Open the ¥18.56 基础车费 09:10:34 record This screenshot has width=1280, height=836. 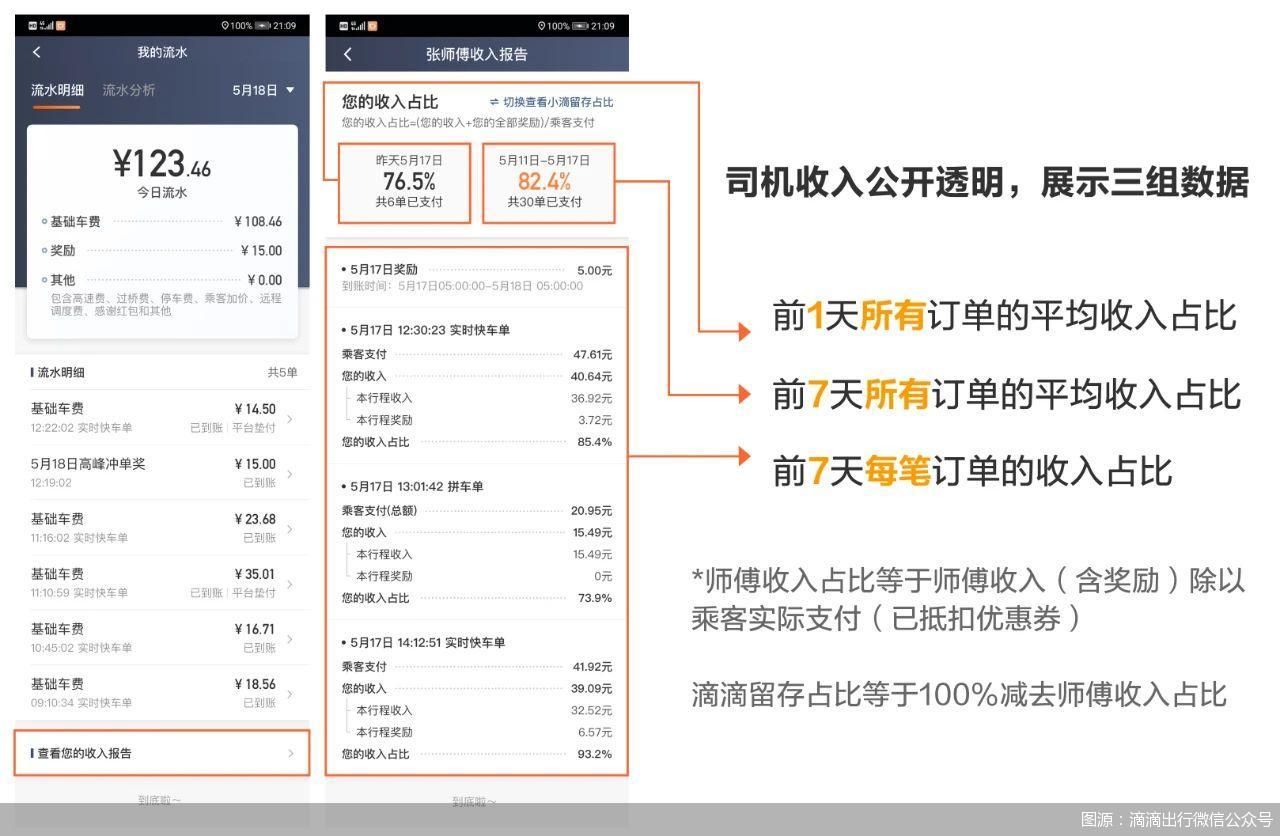pos(162,693)
